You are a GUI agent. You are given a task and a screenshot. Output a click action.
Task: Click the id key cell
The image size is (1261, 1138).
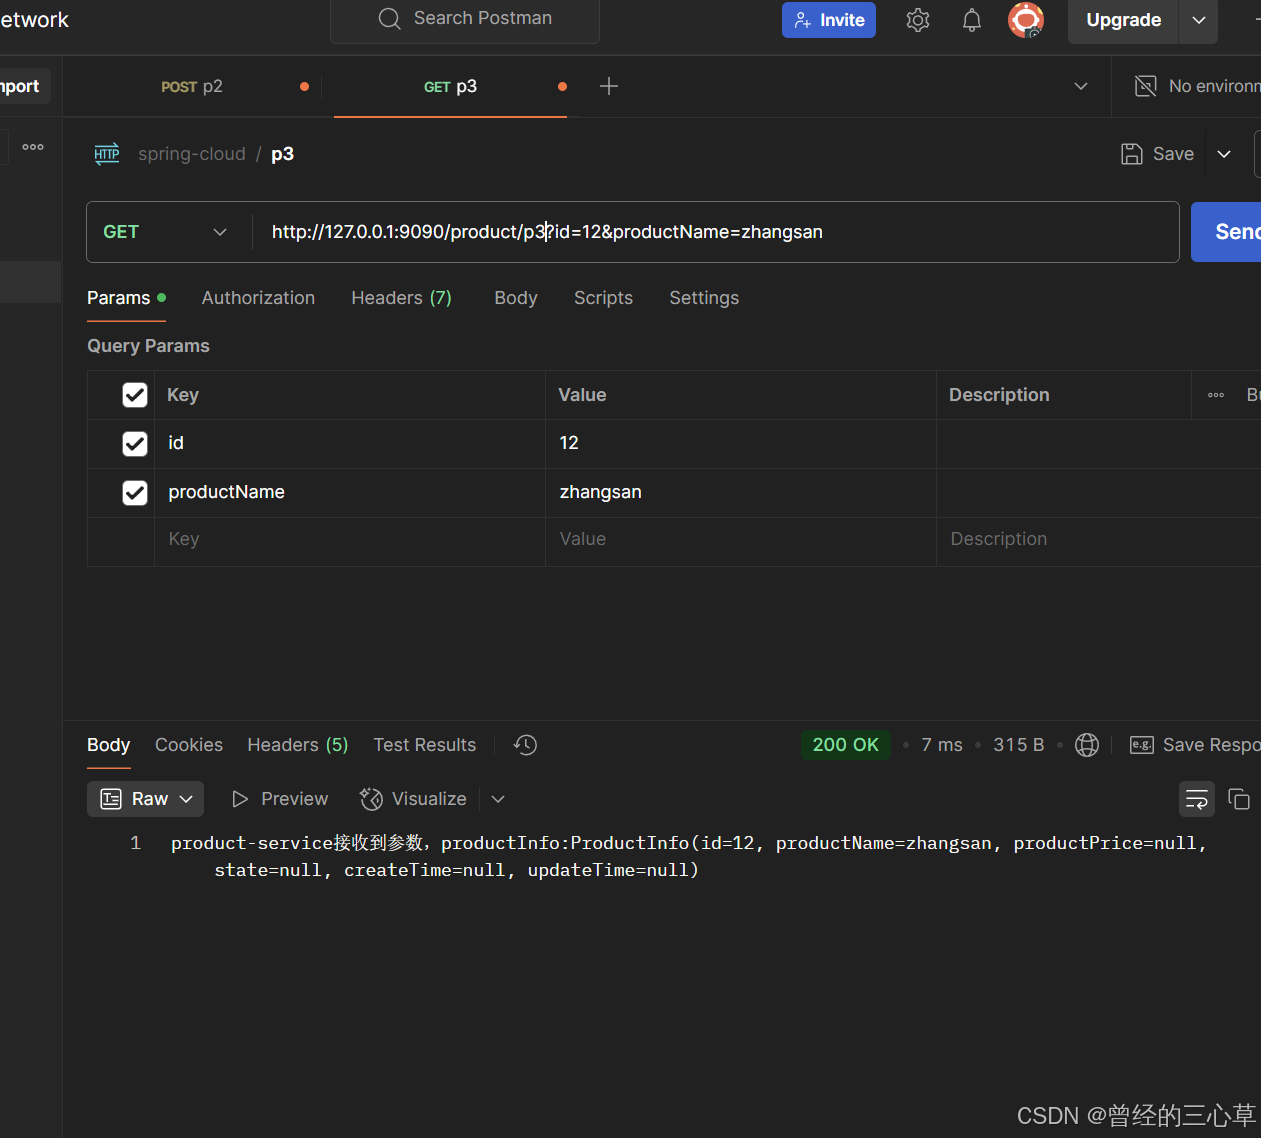click(x=350, y=443)
